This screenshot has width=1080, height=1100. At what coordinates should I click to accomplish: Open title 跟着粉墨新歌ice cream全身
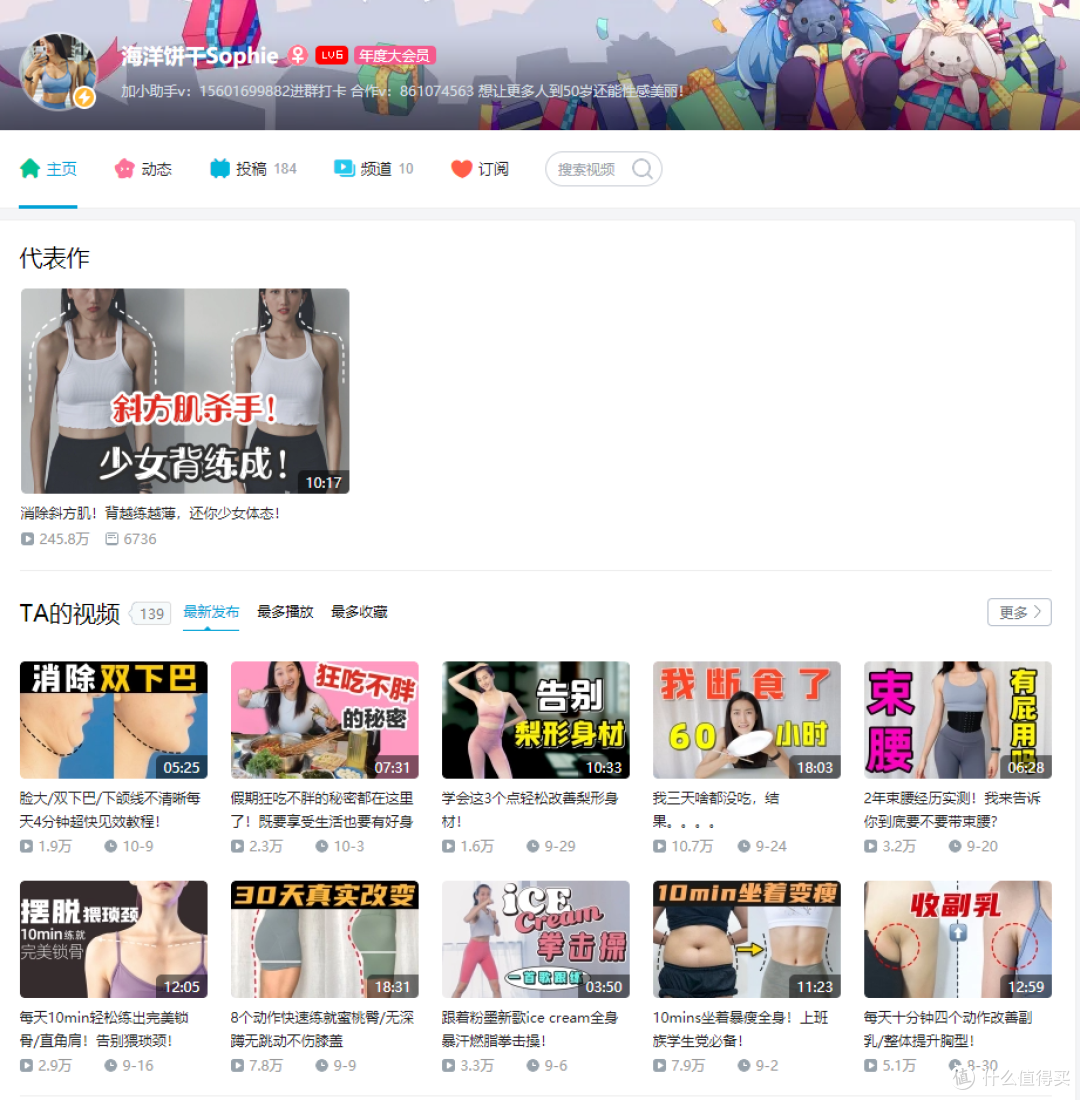[x=530, y=1029]
